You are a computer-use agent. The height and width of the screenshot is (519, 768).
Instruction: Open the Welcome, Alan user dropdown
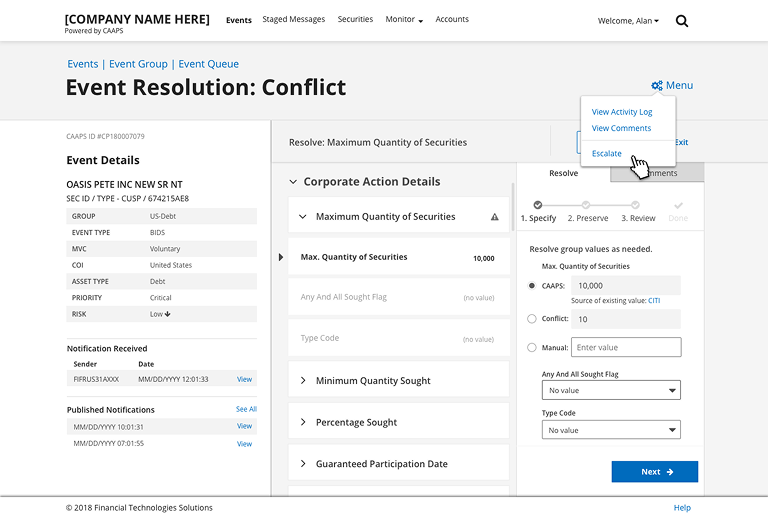628,21
